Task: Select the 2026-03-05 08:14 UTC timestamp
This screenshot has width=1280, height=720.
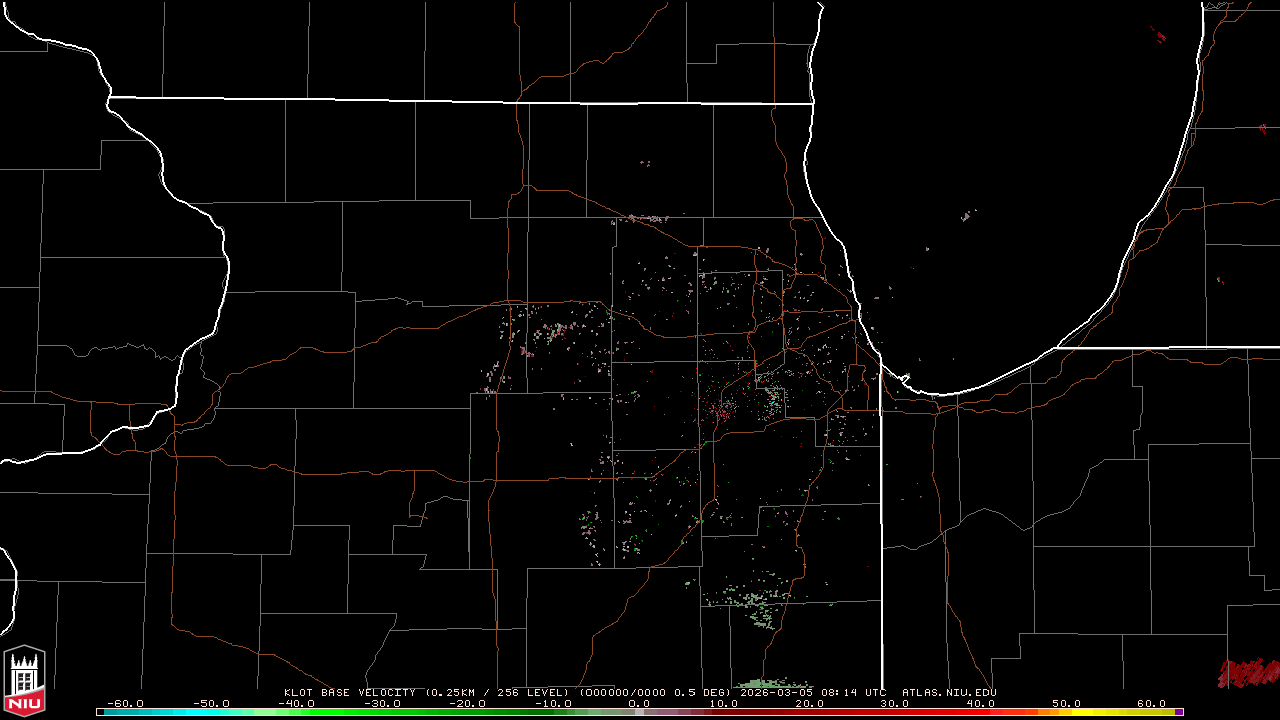Action: coord(813,692)
